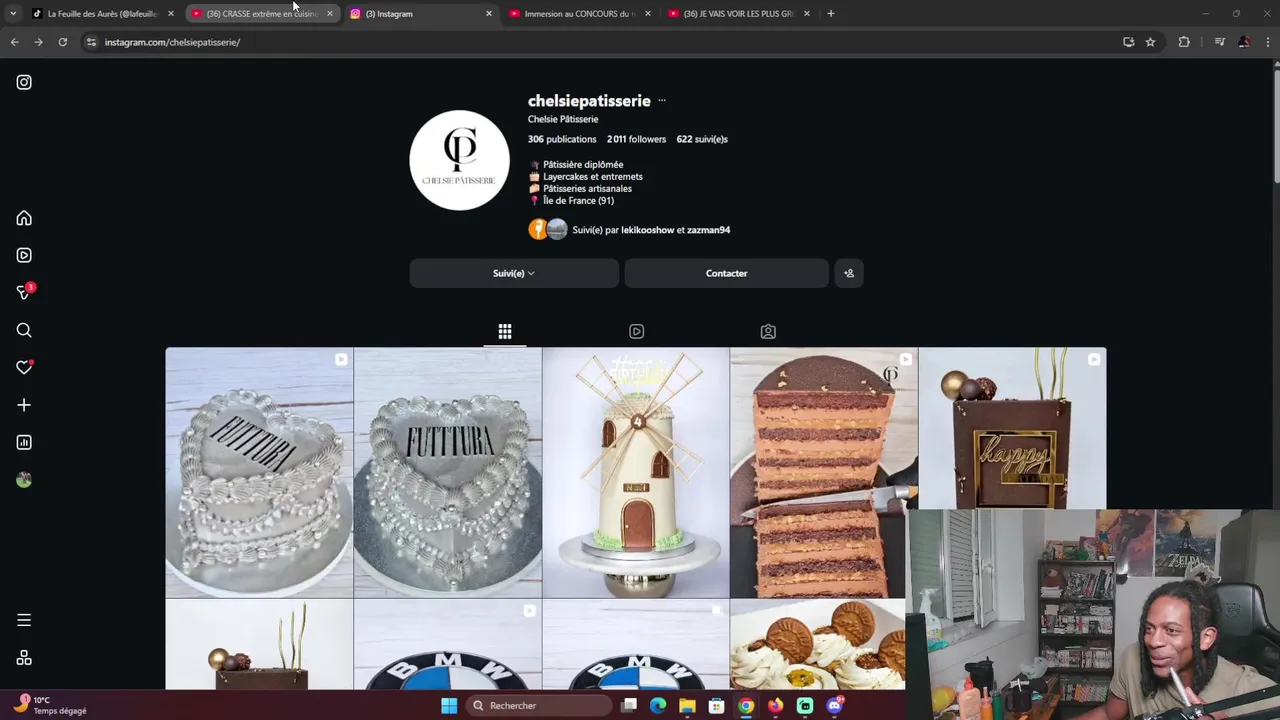Open Microsoft Store from taskbar
The height and width of the screenshot is (720, 1280).
pyautogui.click(x=716, y=706)
